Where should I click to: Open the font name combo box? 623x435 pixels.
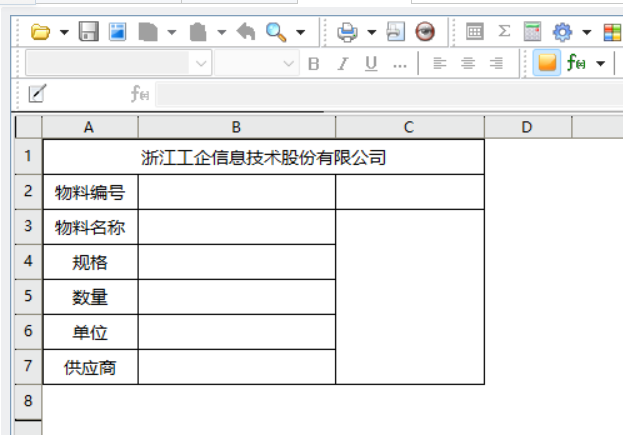tap(118, 63)
